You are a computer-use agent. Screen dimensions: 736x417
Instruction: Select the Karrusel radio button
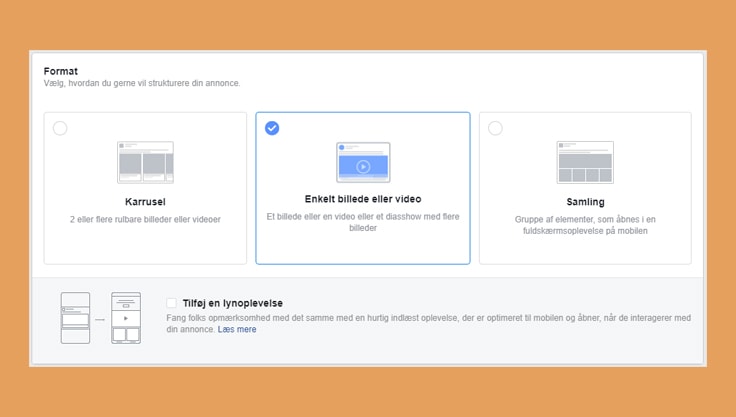click(x=60, y=128)
